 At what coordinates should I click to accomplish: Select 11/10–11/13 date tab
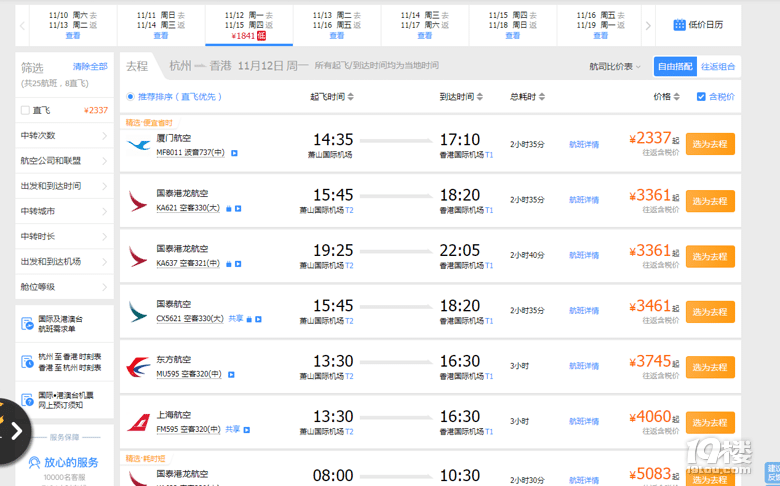[73, 25]
